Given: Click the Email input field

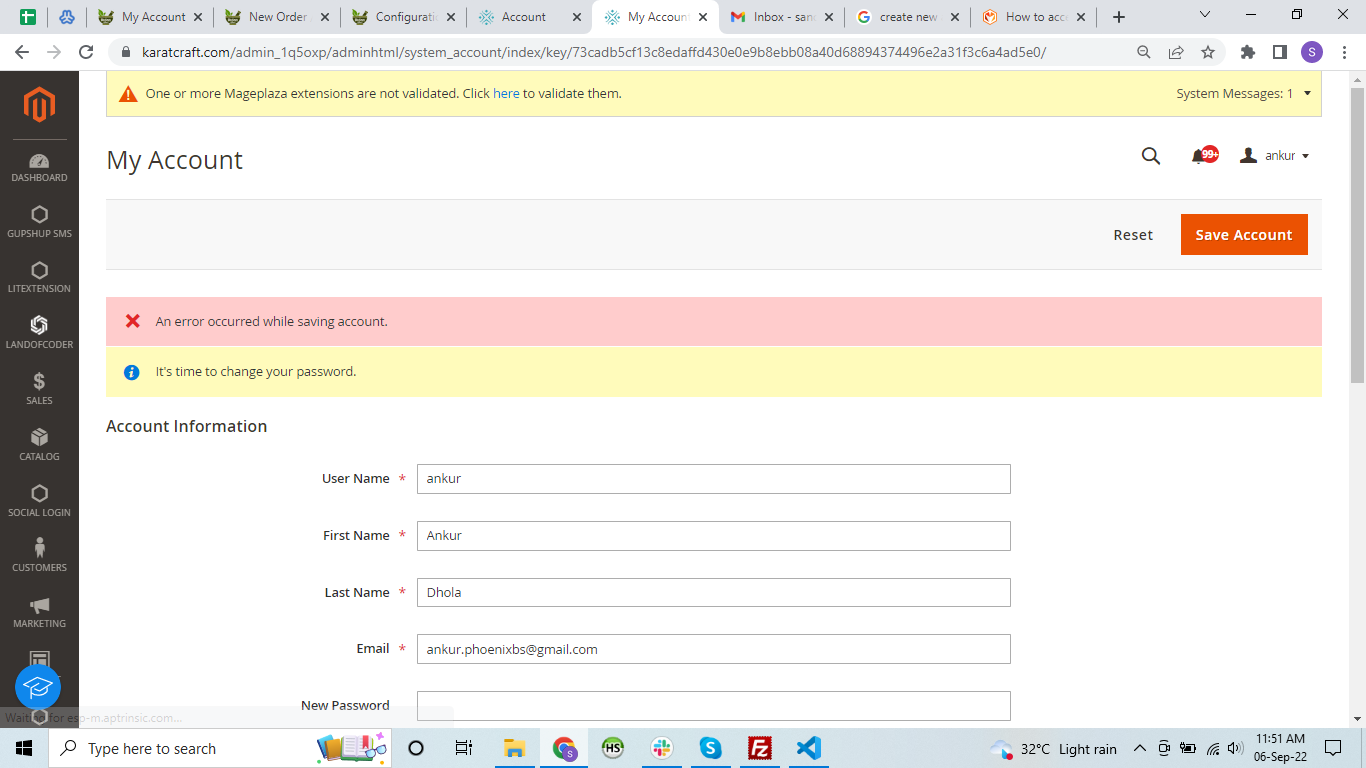Looking at the screenshot, I should click(x=713, y=649).
